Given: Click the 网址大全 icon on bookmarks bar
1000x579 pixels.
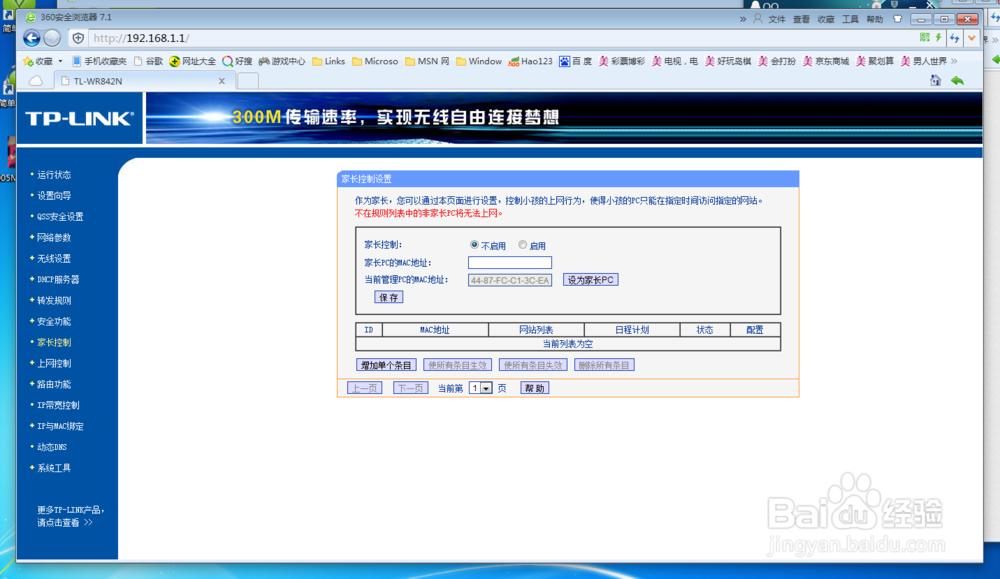Looking at the screenshot, I should click(176, 61).
